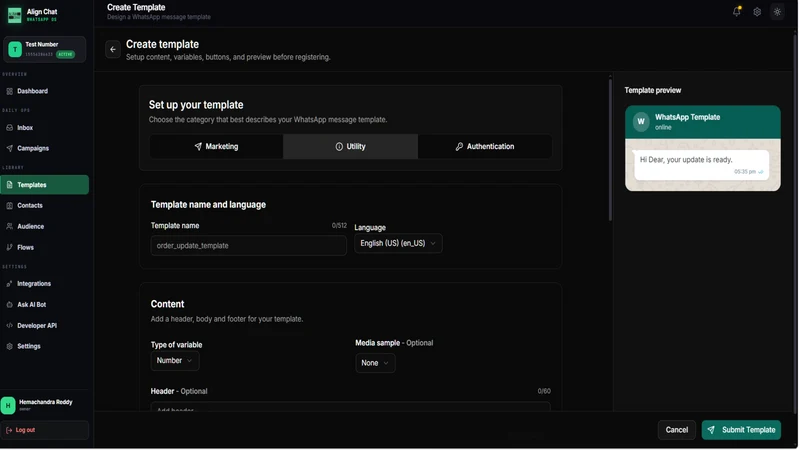Open Inbox from the sidebar

(44, 128)
